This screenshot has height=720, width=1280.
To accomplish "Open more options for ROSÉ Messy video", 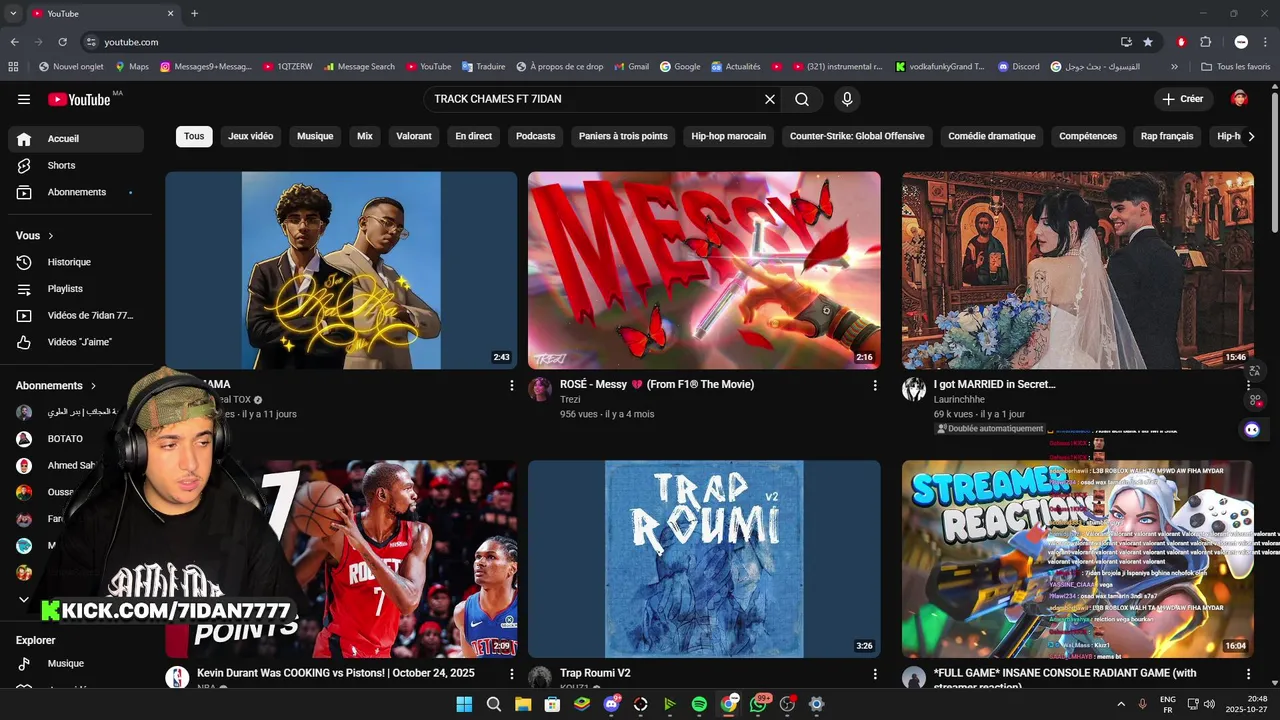I will (x=875, y=385).
